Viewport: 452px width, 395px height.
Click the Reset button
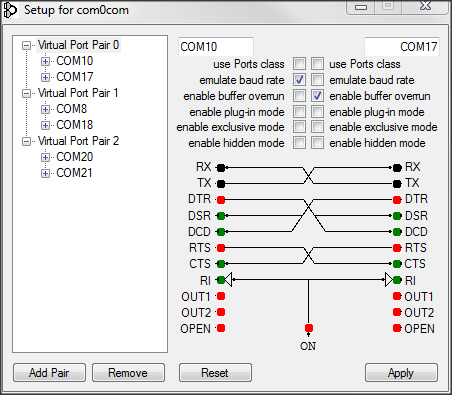coord(215,373)
